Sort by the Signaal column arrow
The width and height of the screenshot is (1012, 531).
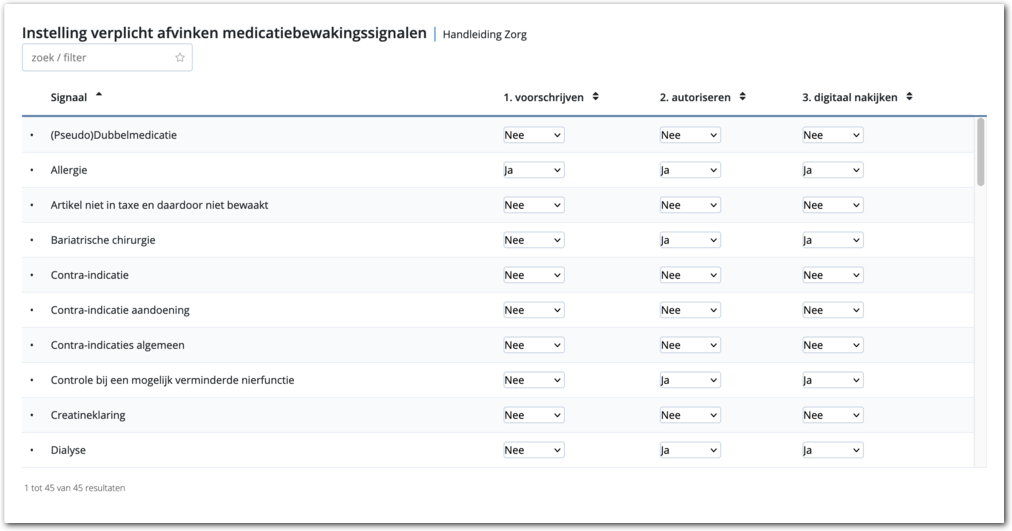pyautogui.click(x=99, y=96)
